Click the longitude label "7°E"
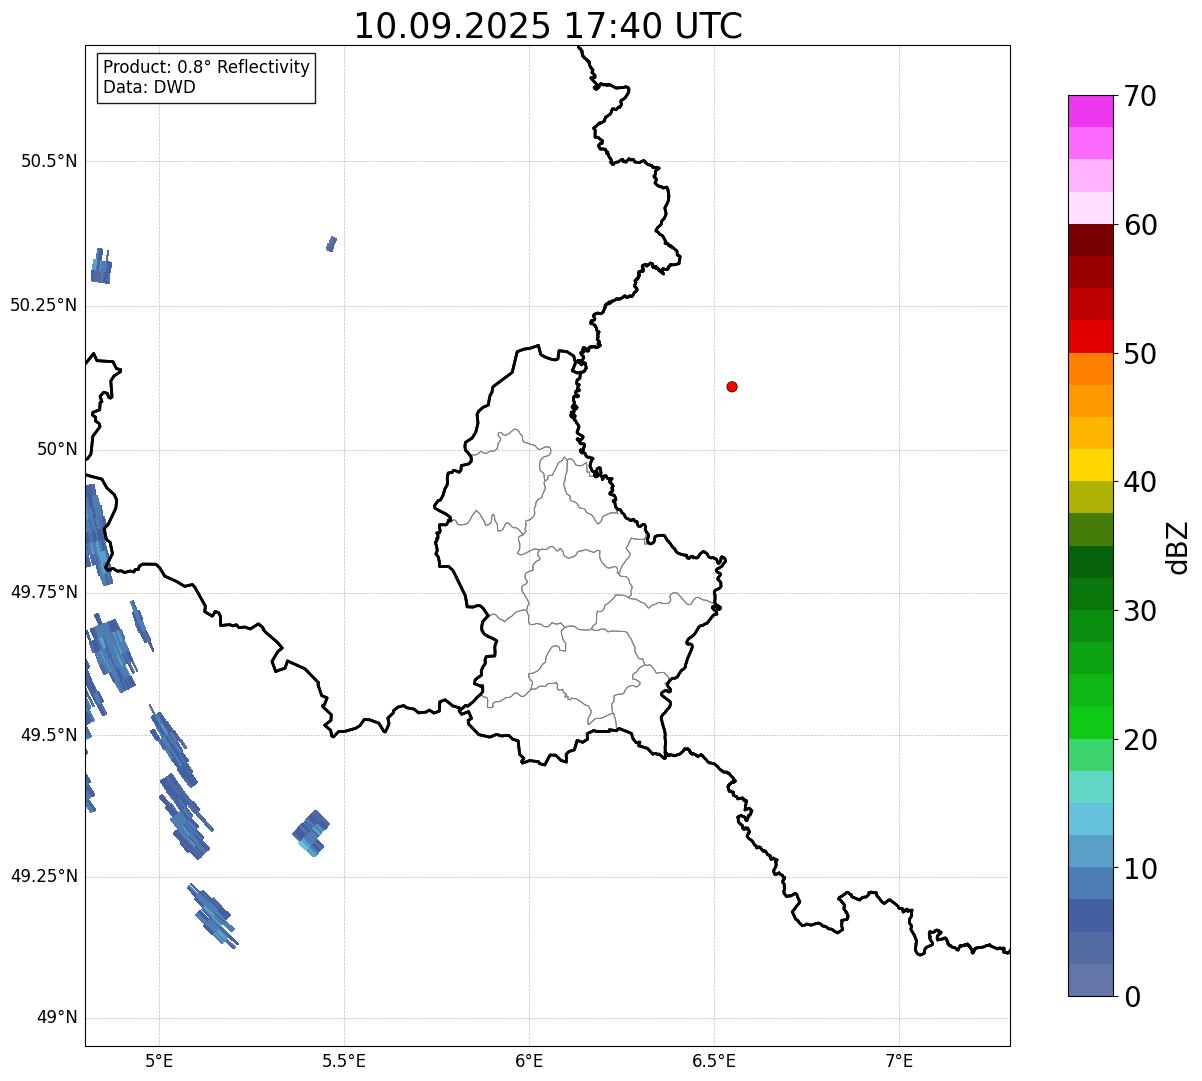Viewport: 1202px width, 1081px height. [899, 1060]
